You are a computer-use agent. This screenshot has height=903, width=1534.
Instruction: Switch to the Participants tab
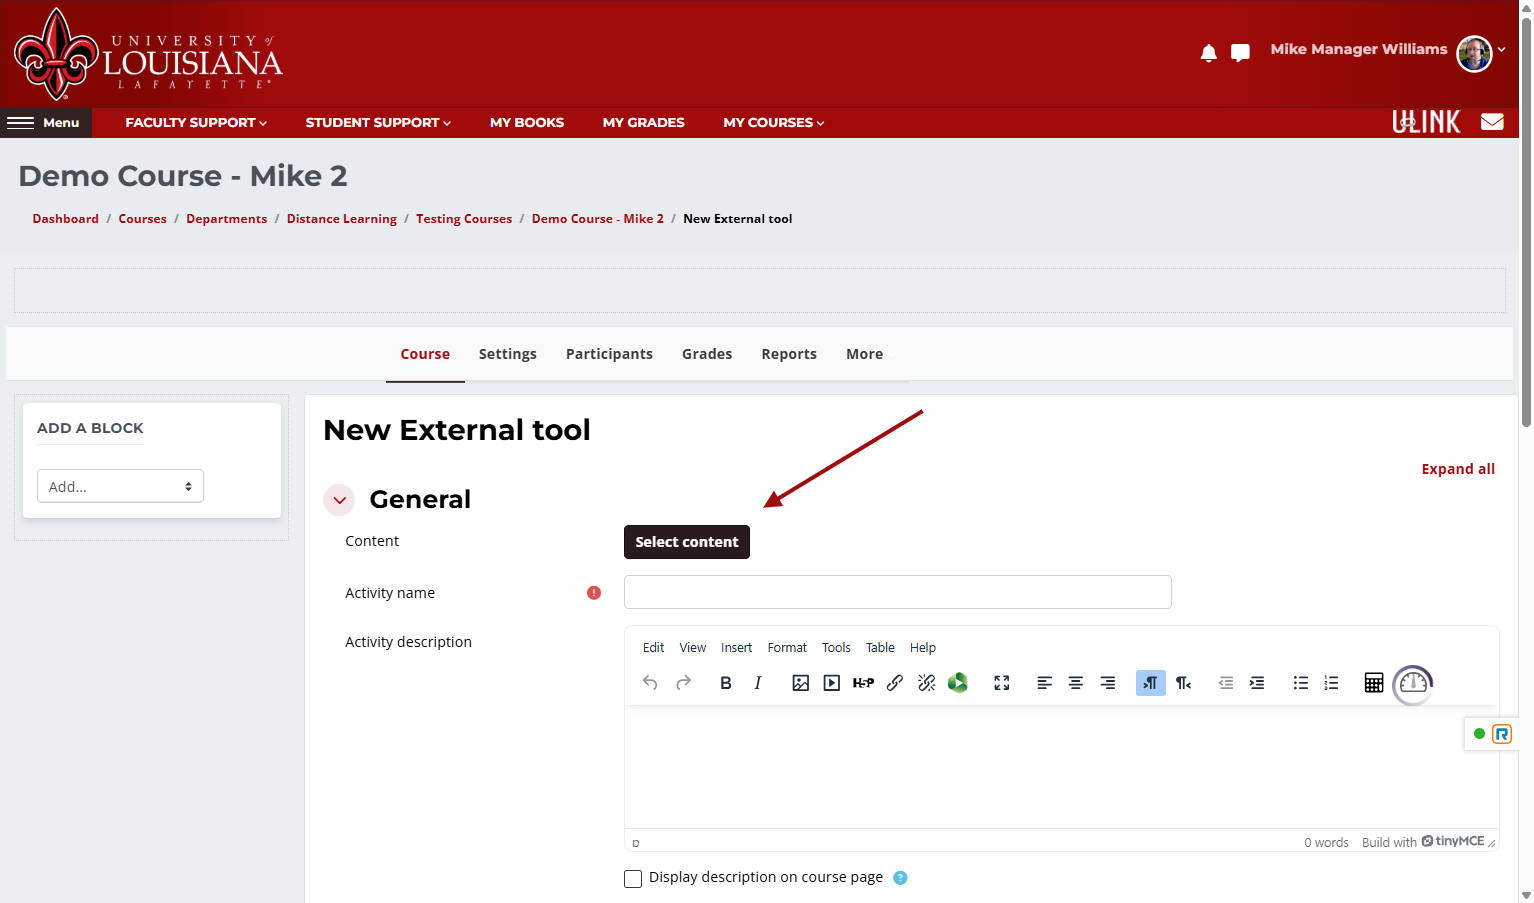[609, 354]
